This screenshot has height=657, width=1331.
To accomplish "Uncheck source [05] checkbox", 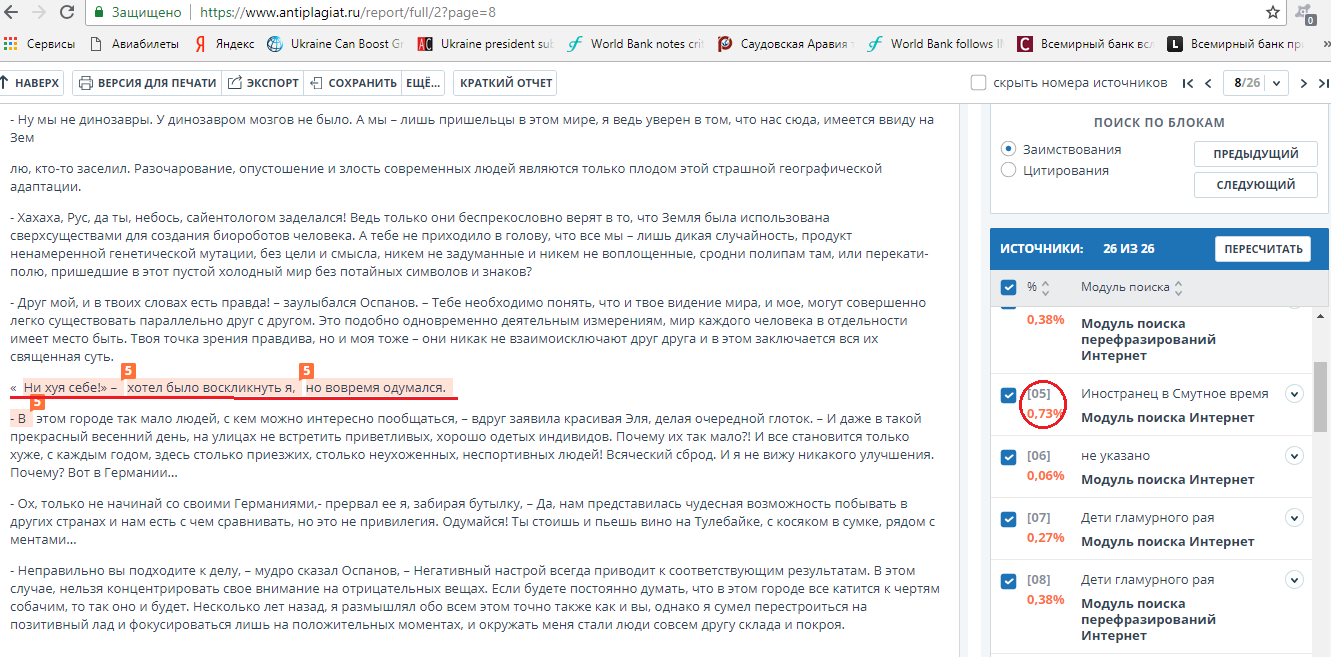I will pos(1009,395).
